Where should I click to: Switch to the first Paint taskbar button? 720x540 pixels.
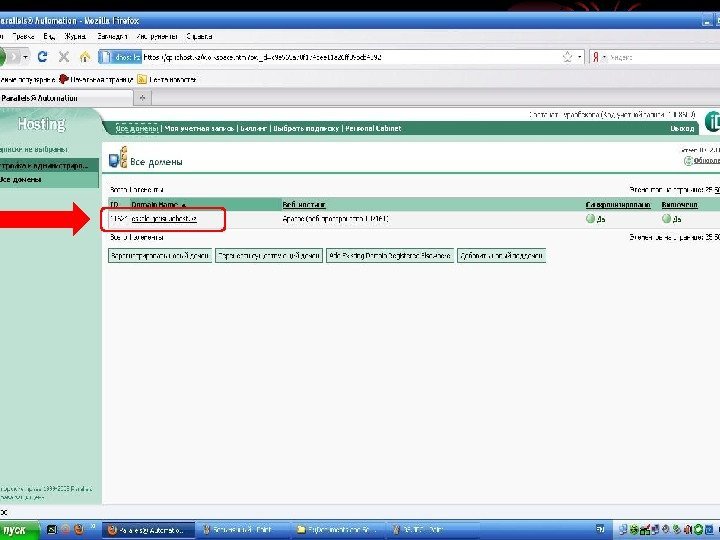[244, 530]
